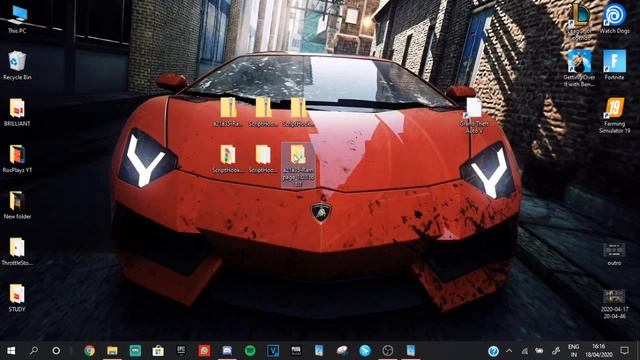Launch PUBG from taskbar

point(296,350)
